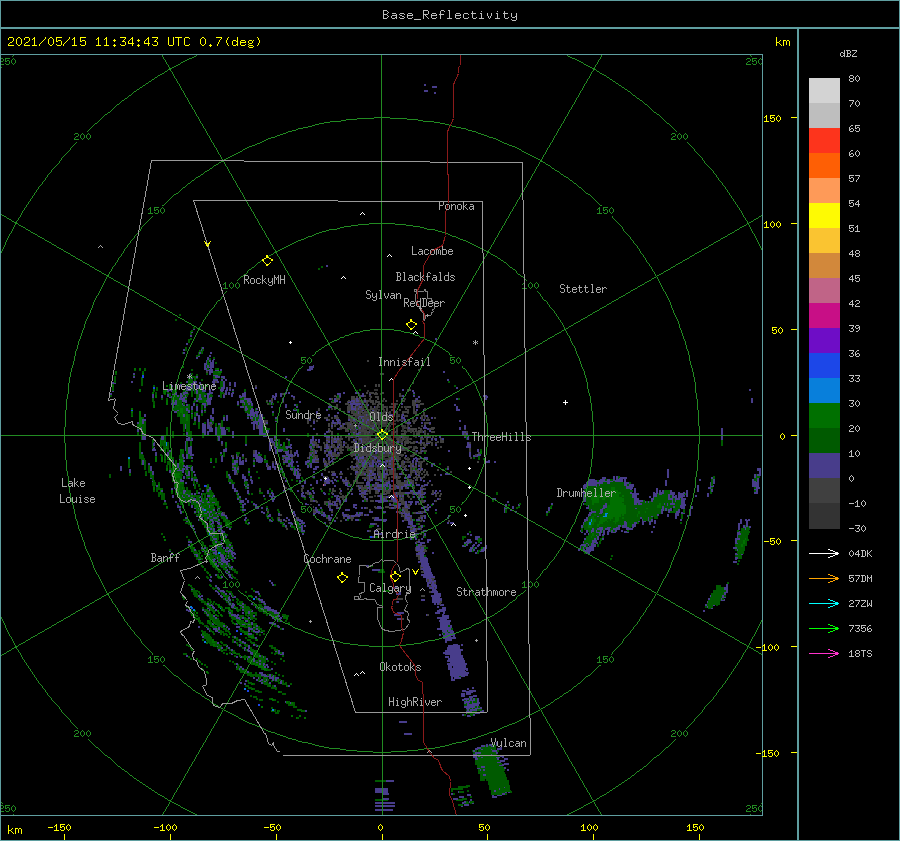Screen dimensions: 900x841
Task: Click the Limestone label
Action: pyautogui.click(x=189, y=386)
